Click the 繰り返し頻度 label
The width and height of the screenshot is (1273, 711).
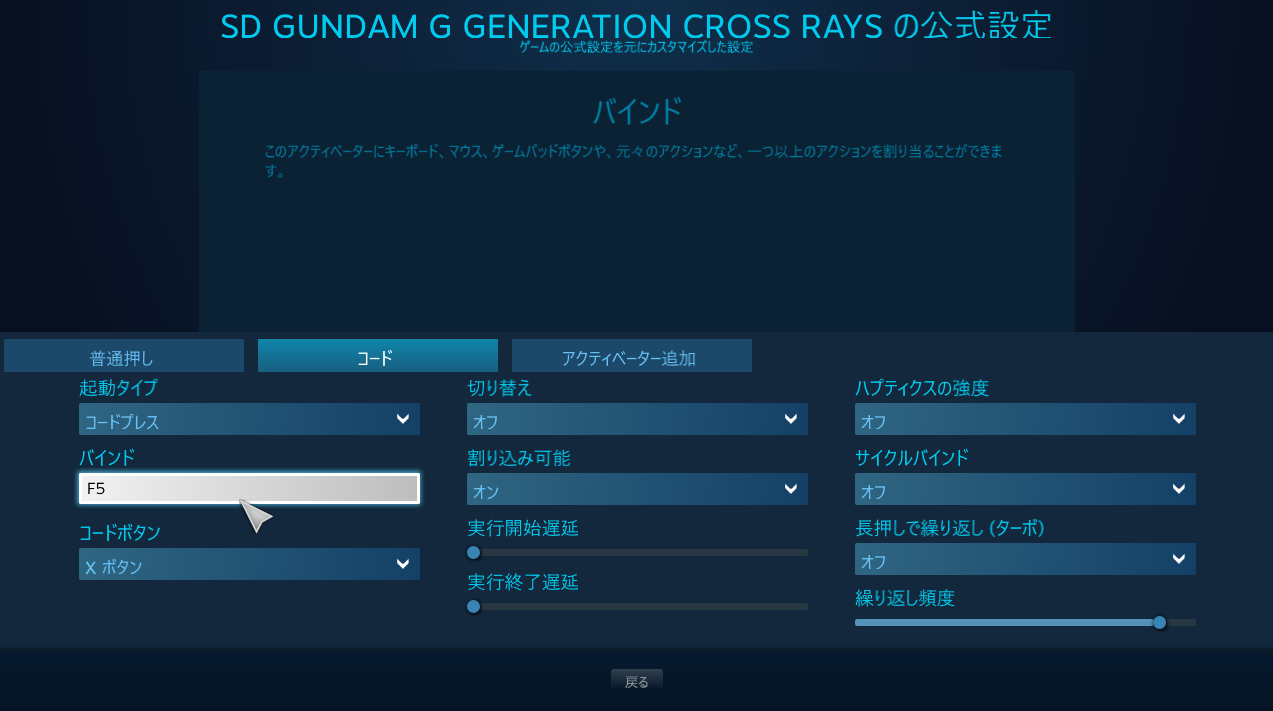905,598
